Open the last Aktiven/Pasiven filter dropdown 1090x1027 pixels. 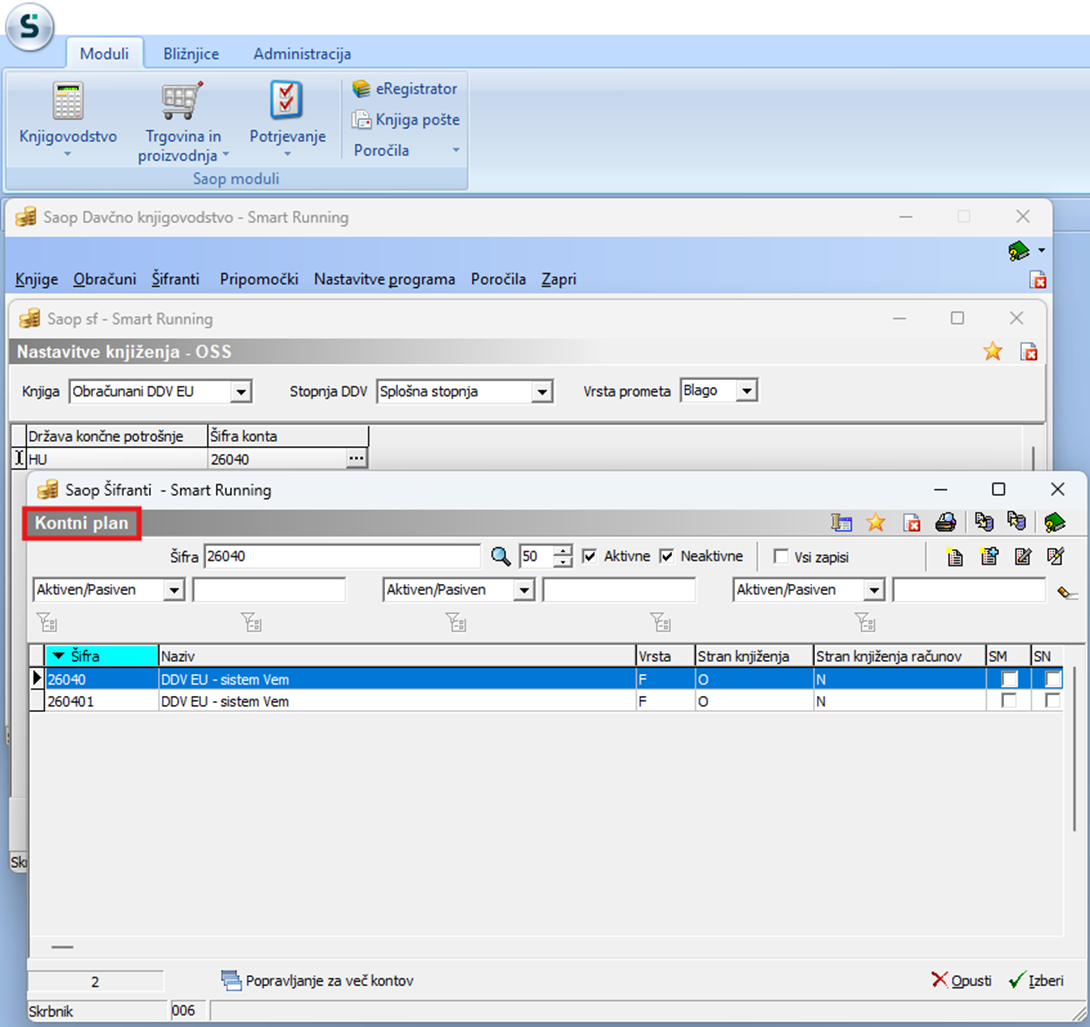pos(874,590)
